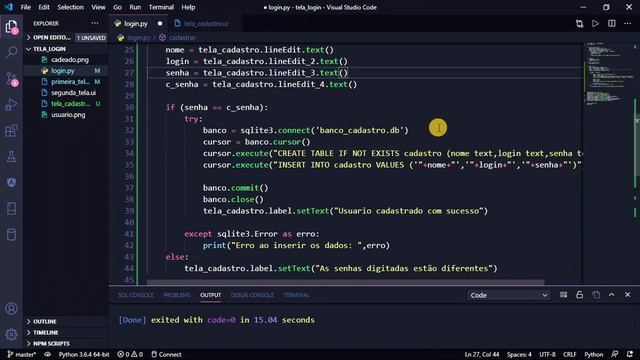Image resolution: width=640 pixels, height=360 pixels.
Task: Switch to the DEBUG CONSOLE panel tab
Action: pyautogui.click(x=252, y=295)
